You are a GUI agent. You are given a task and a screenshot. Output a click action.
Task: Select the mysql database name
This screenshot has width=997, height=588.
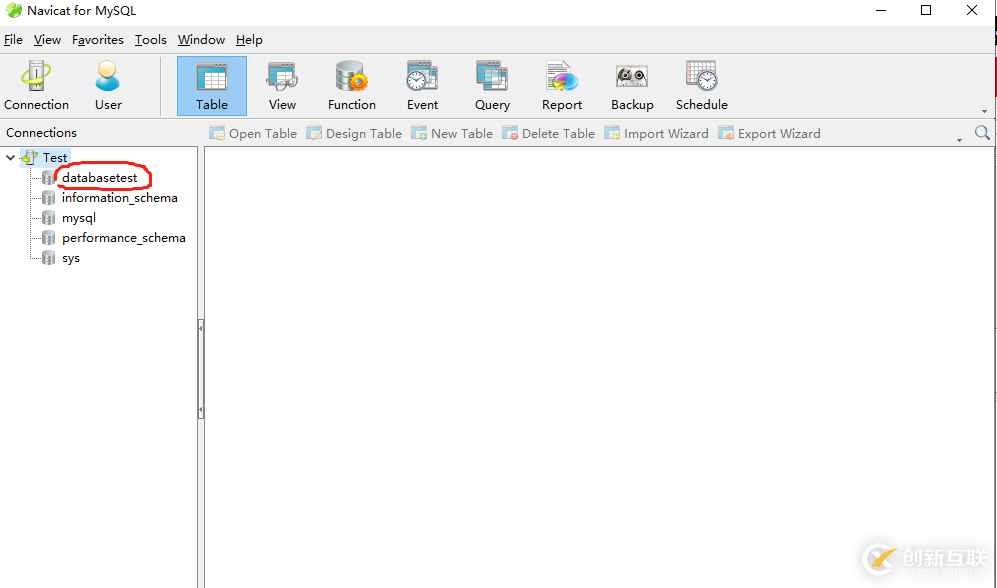point(79,218)
